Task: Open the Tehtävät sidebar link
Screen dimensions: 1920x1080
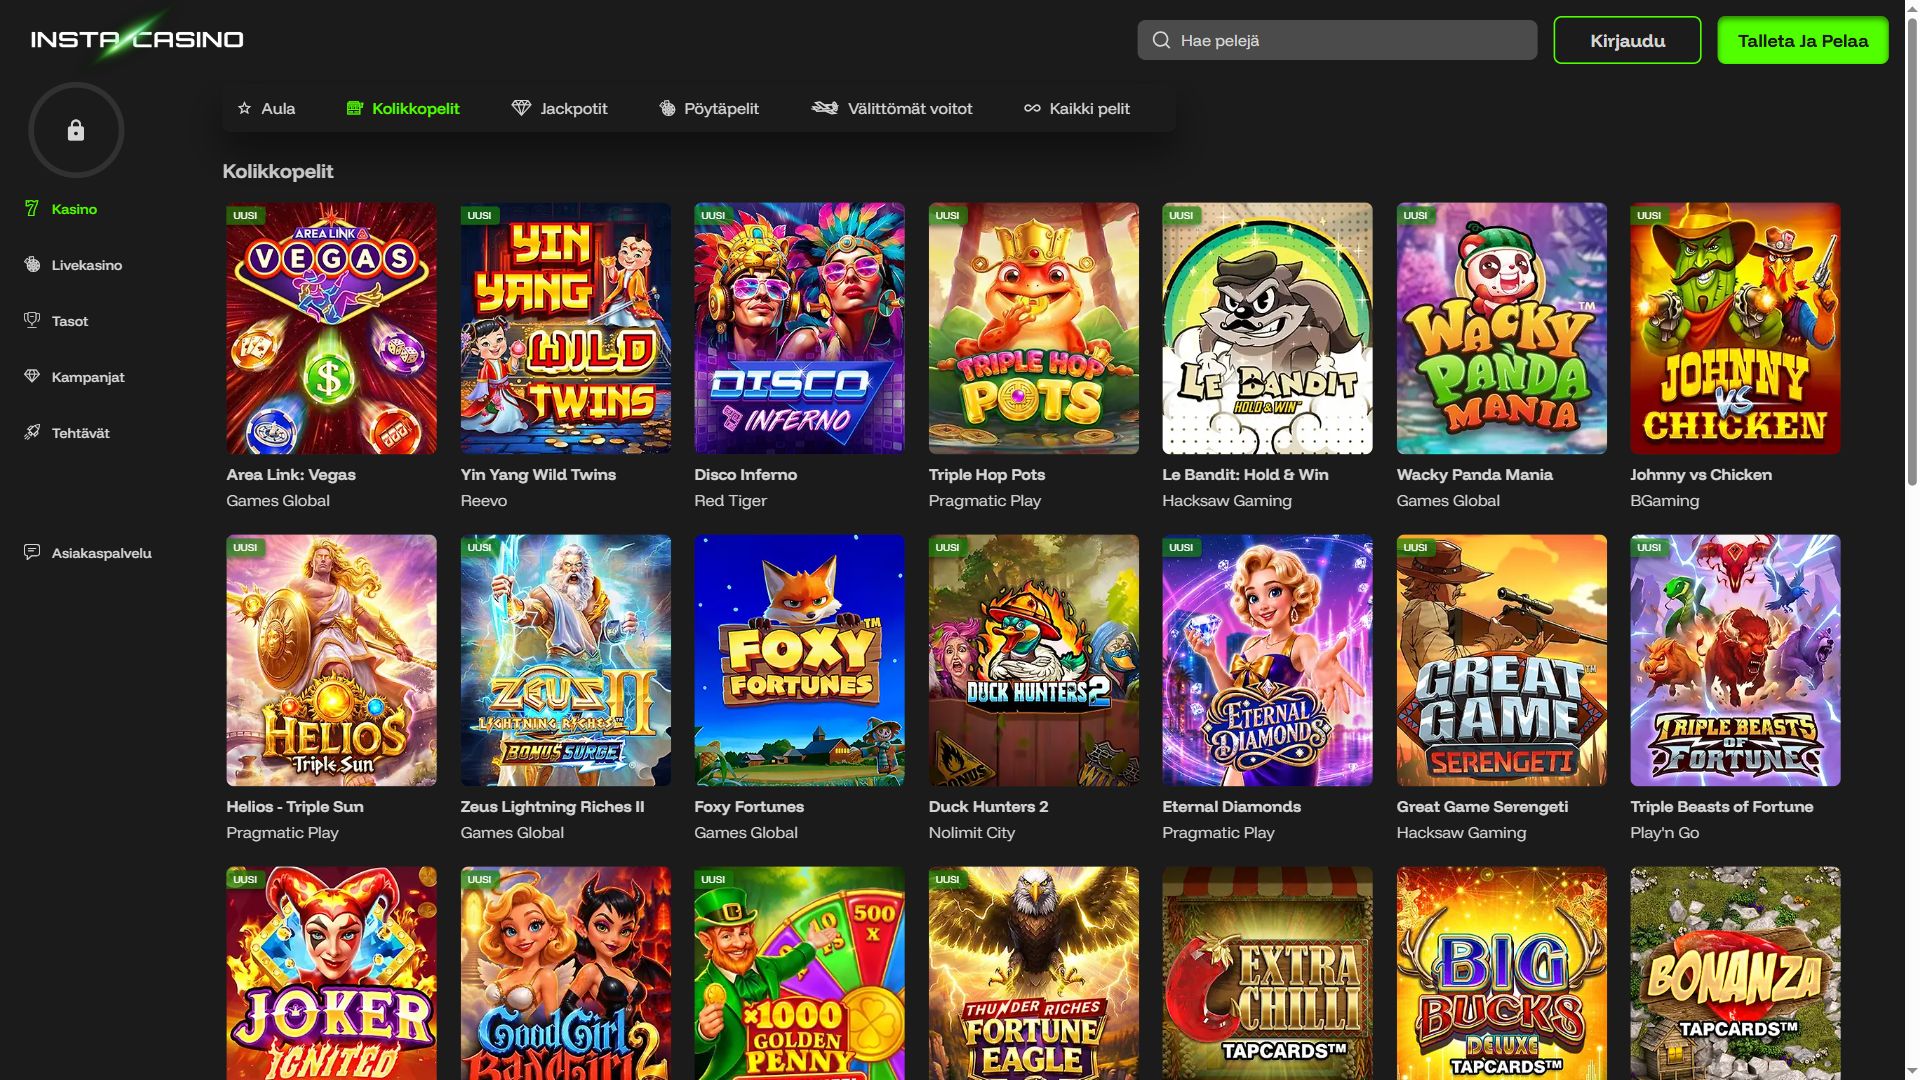Action: coord(67,433)
